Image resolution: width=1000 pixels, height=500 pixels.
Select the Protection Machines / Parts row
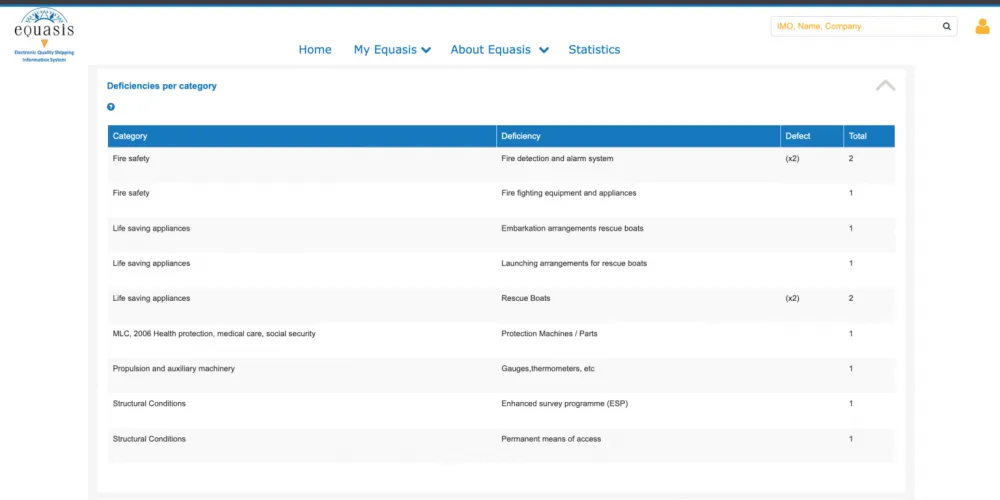click(501, 339)
